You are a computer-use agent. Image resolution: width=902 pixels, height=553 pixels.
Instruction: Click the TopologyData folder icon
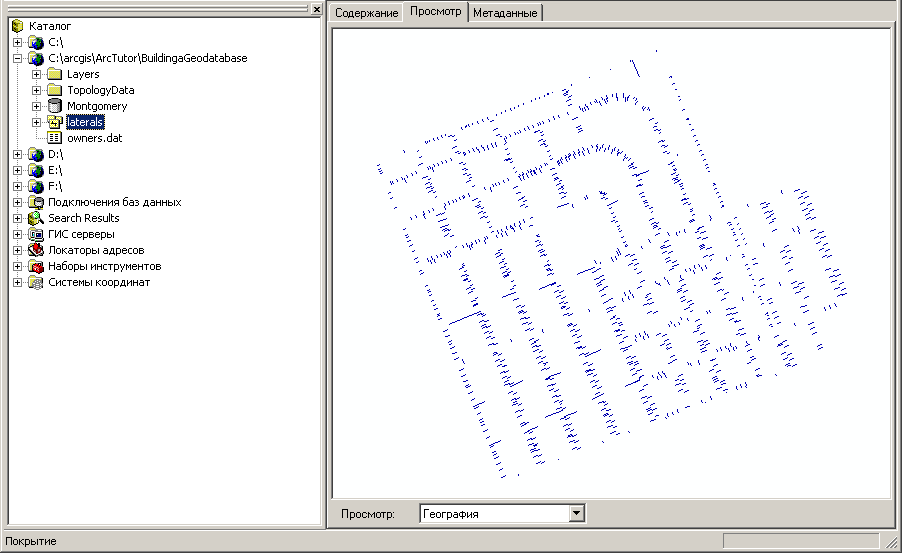tap(55, 90)
